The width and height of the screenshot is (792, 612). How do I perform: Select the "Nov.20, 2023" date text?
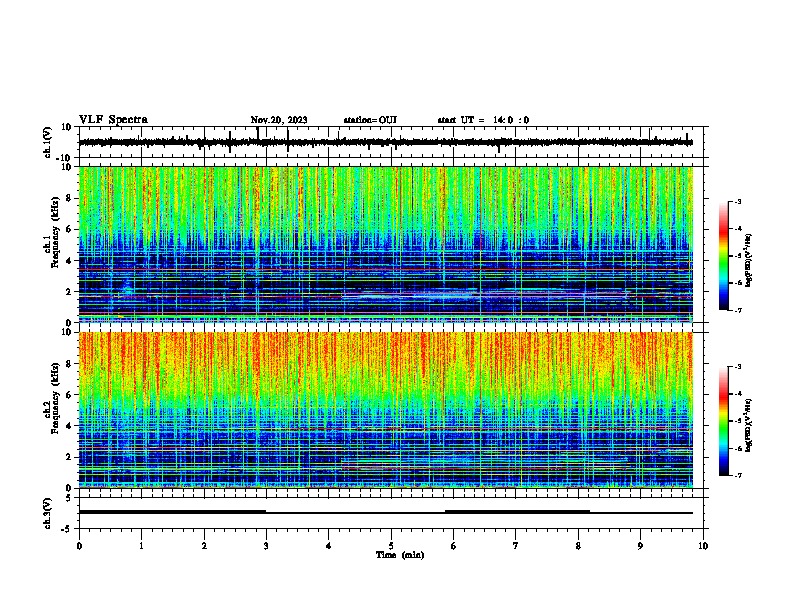279,120
